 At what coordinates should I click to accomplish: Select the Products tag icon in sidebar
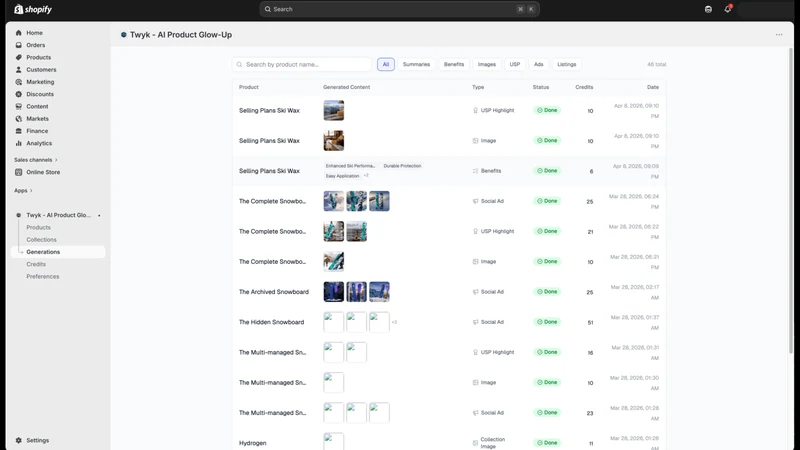19,57
